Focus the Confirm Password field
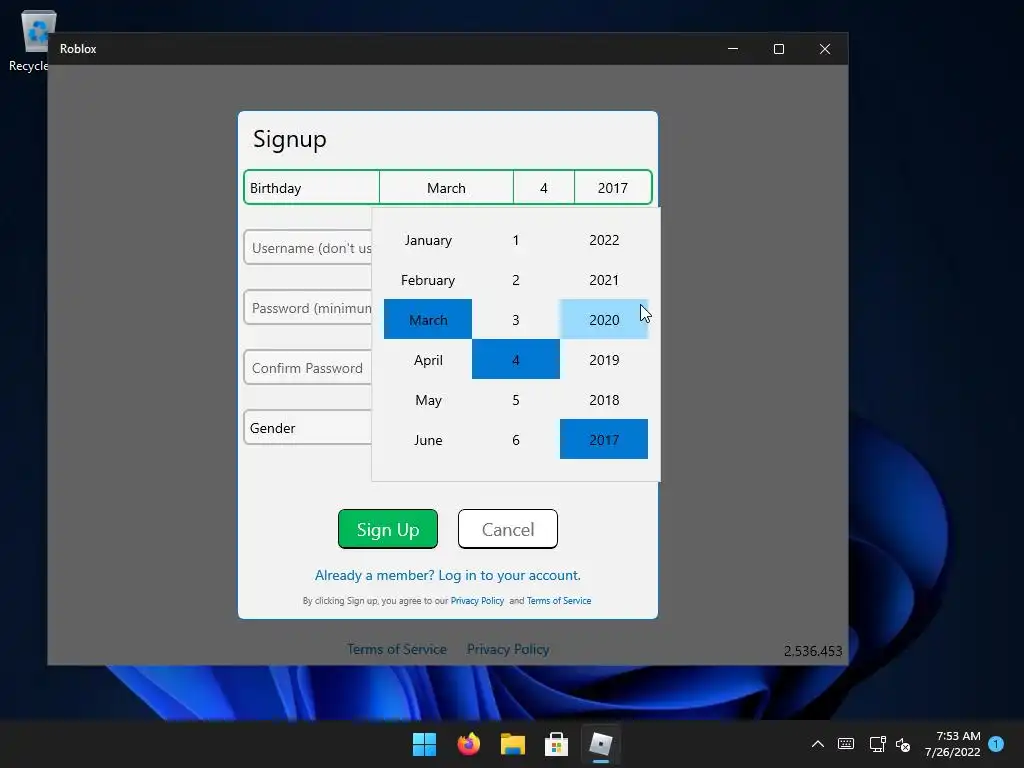 point(308,368)
